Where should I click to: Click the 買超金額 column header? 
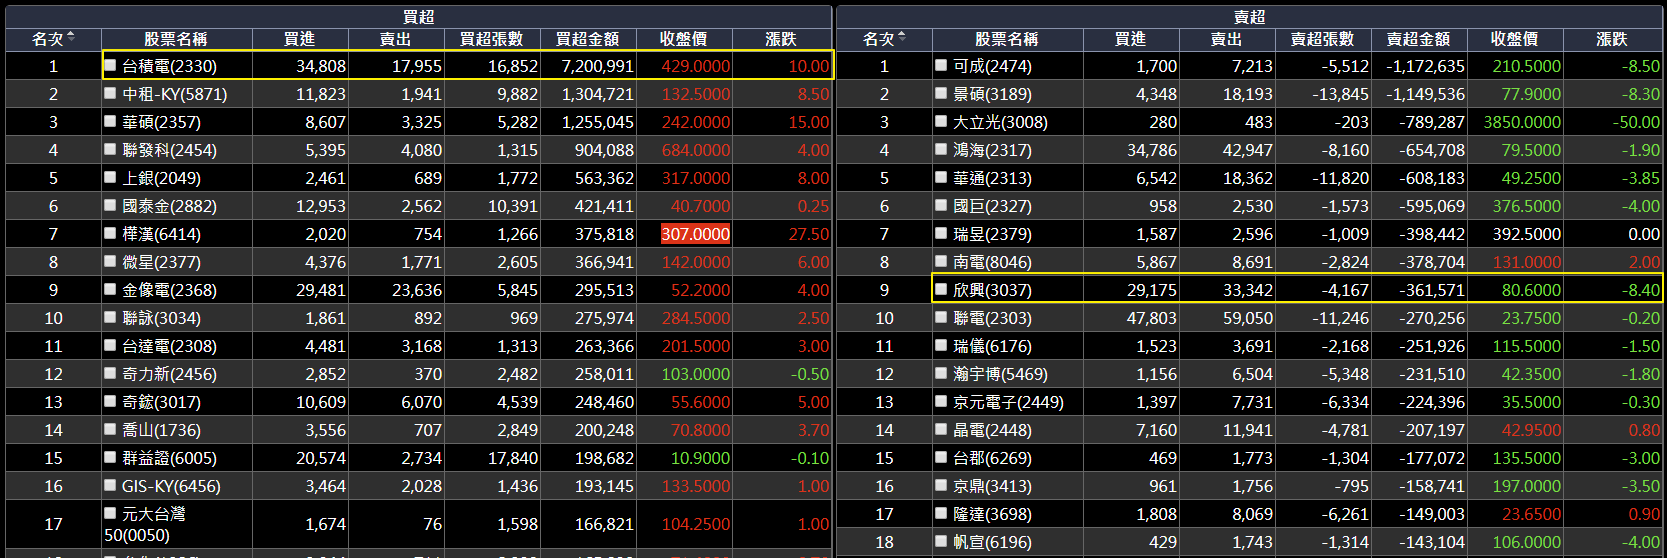point(587,39)
